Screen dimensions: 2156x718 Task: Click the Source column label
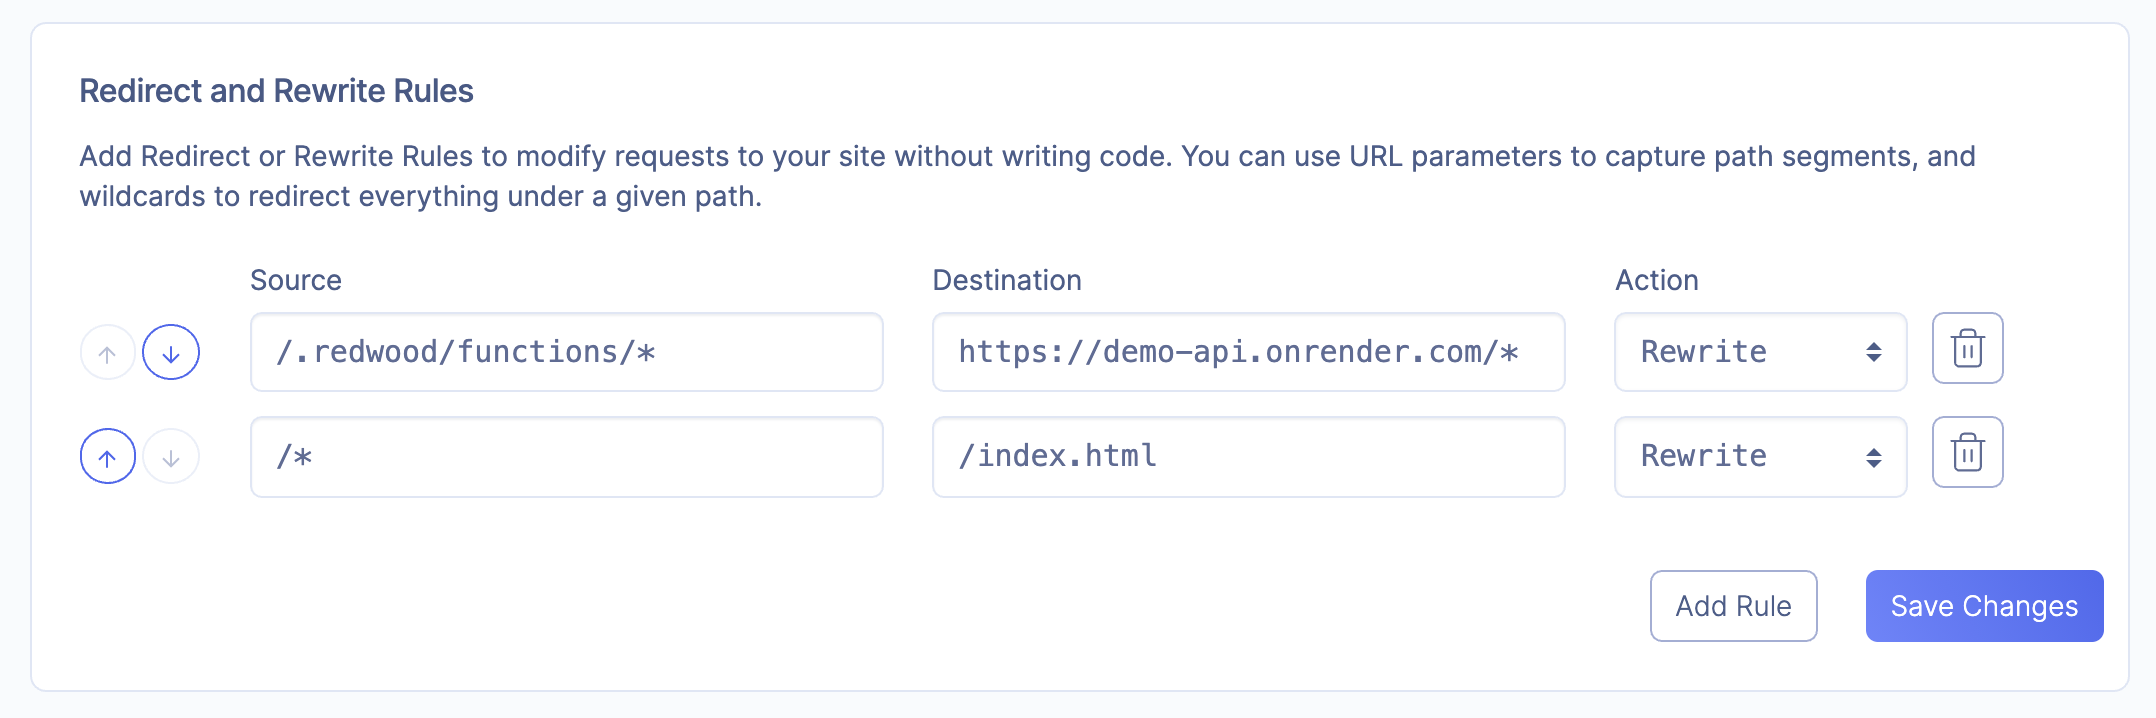point(296,280)
